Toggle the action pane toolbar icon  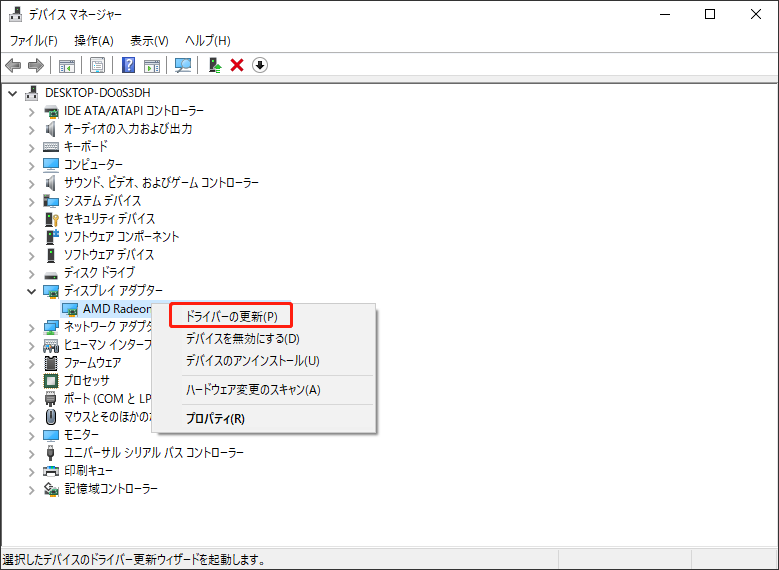152,65
